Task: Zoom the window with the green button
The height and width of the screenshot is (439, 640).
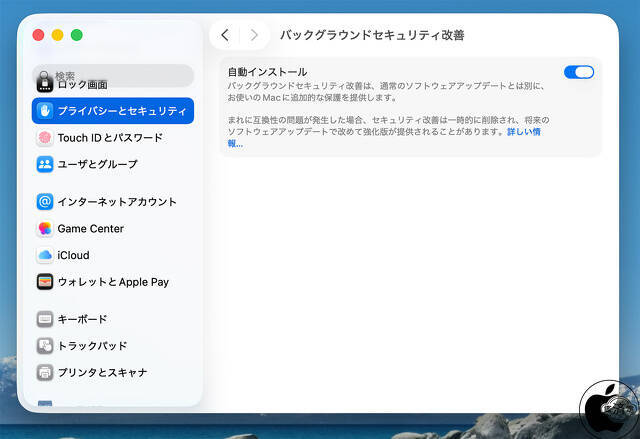Action: coord(77,35)
